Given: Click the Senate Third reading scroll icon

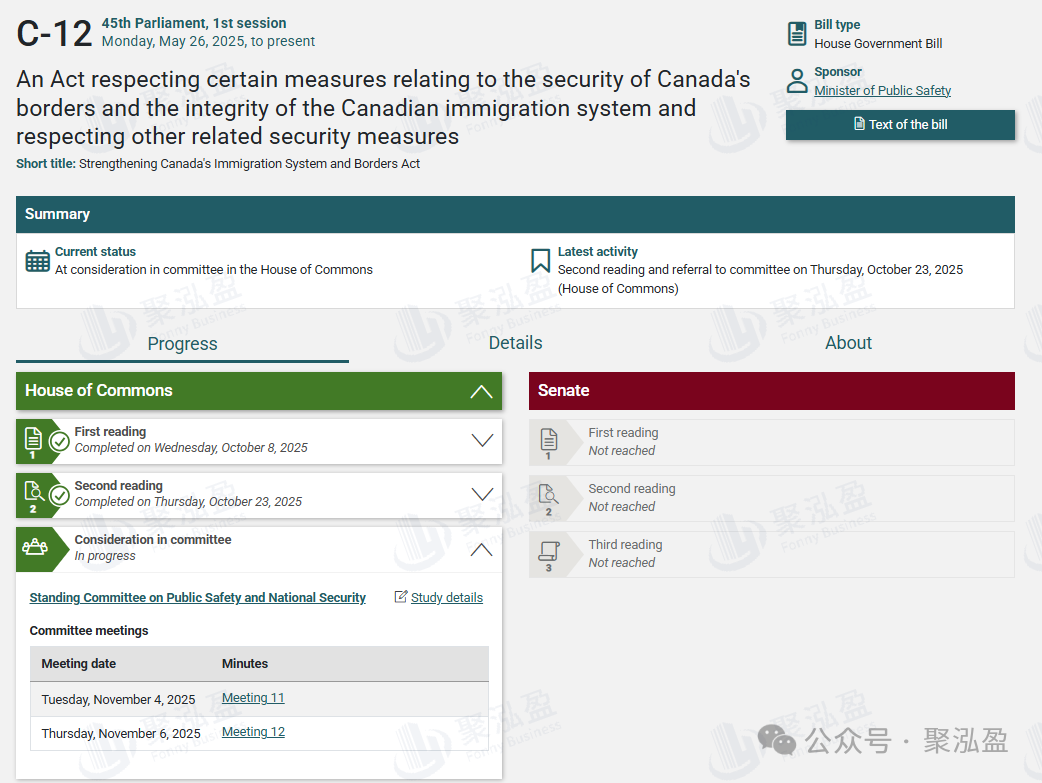Looking at the screenshot, I should click(x=548, y=552).
